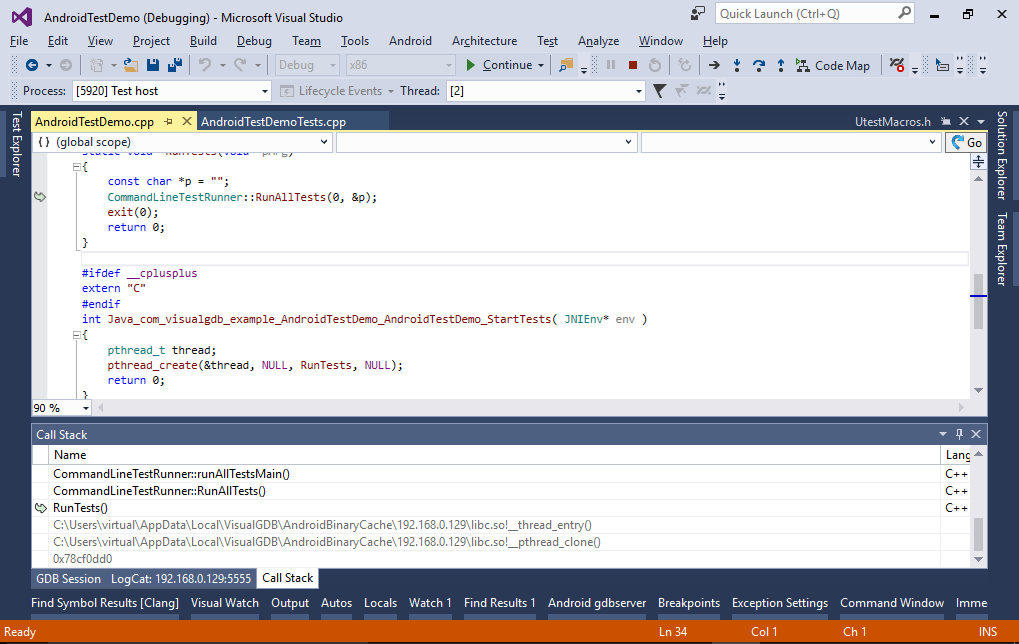The height and width of the screenshot is (644, 1019).
Task: Toggle pin on the AndroidTestDemo.cpp tab
Action: pyautogui.click(x=168, y=122)
